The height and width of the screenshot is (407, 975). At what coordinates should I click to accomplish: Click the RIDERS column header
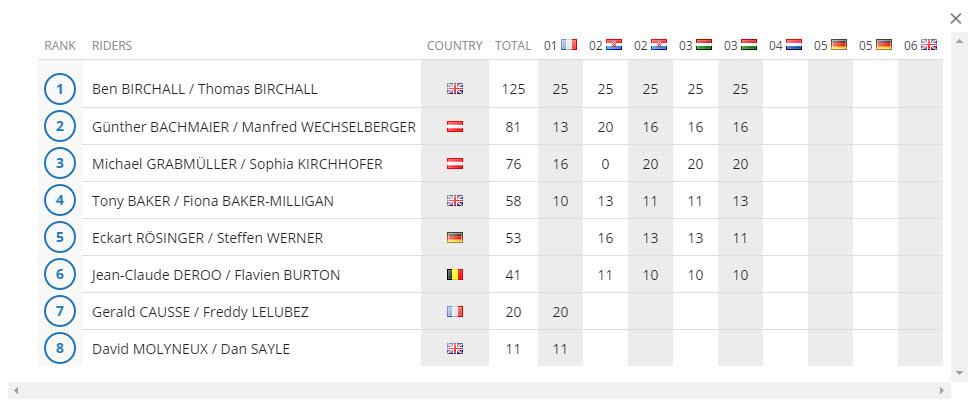click(112, 45)
